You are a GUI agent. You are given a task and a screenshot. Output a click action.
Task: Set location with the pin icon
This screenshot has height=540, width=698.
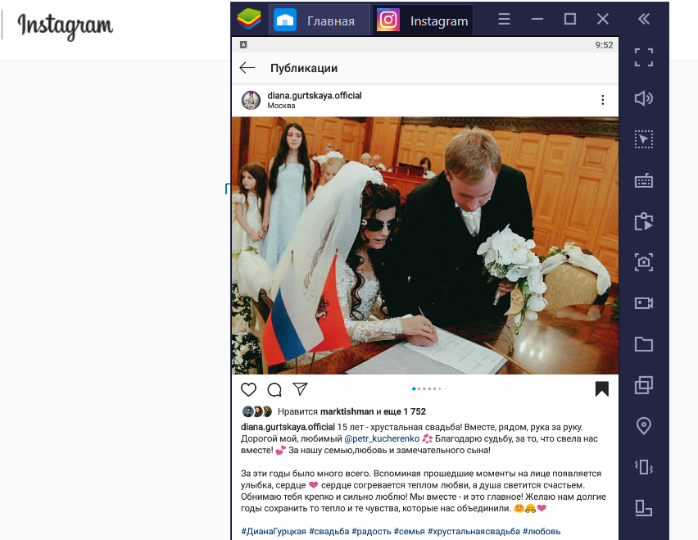coord(644,426)
